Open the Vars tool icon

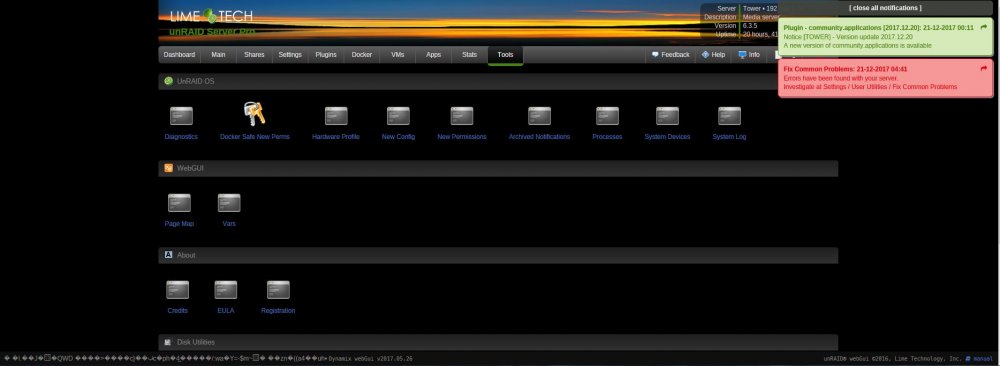tap(229, 203)
